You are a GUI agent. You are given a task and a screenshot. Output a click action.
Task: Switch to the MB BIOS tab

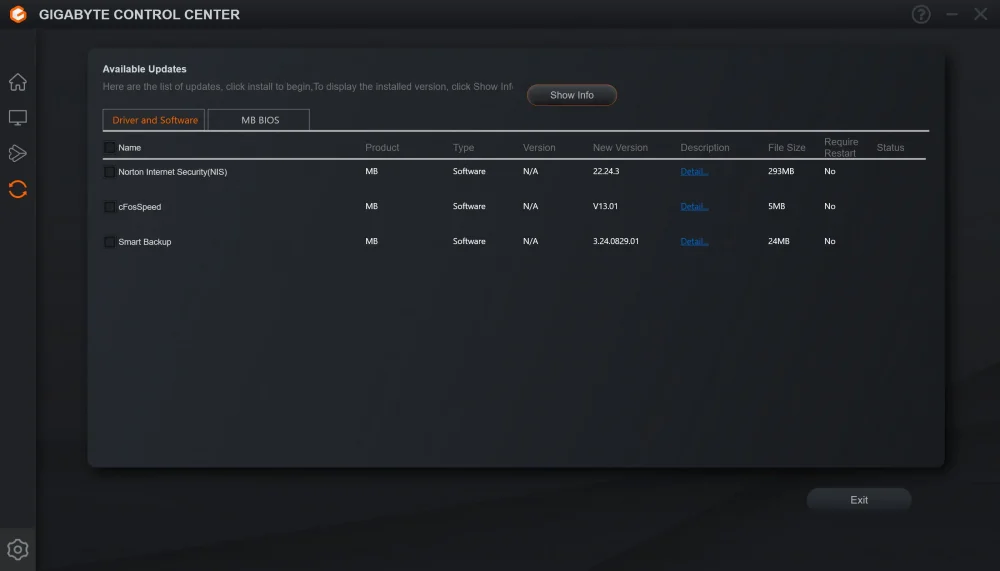coord(259,120)
